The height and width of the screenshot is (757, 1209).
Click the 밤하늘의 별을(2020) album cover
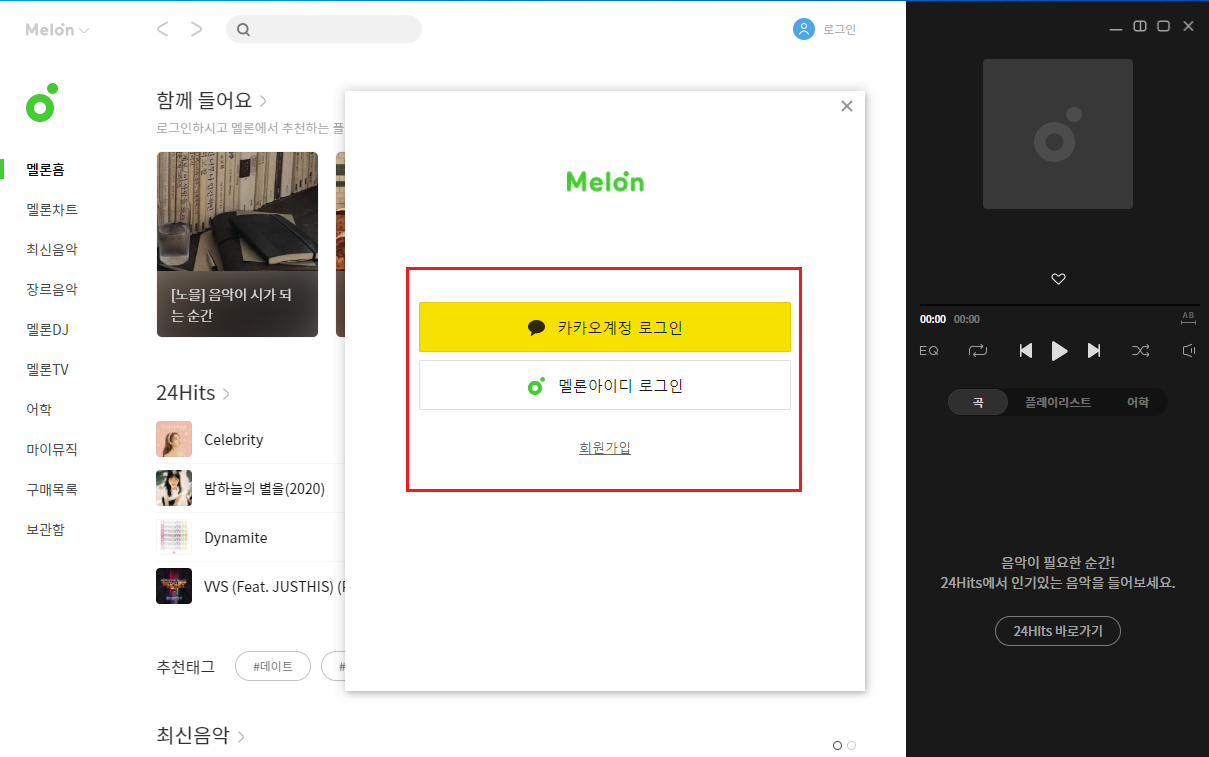tap(174, 488)
